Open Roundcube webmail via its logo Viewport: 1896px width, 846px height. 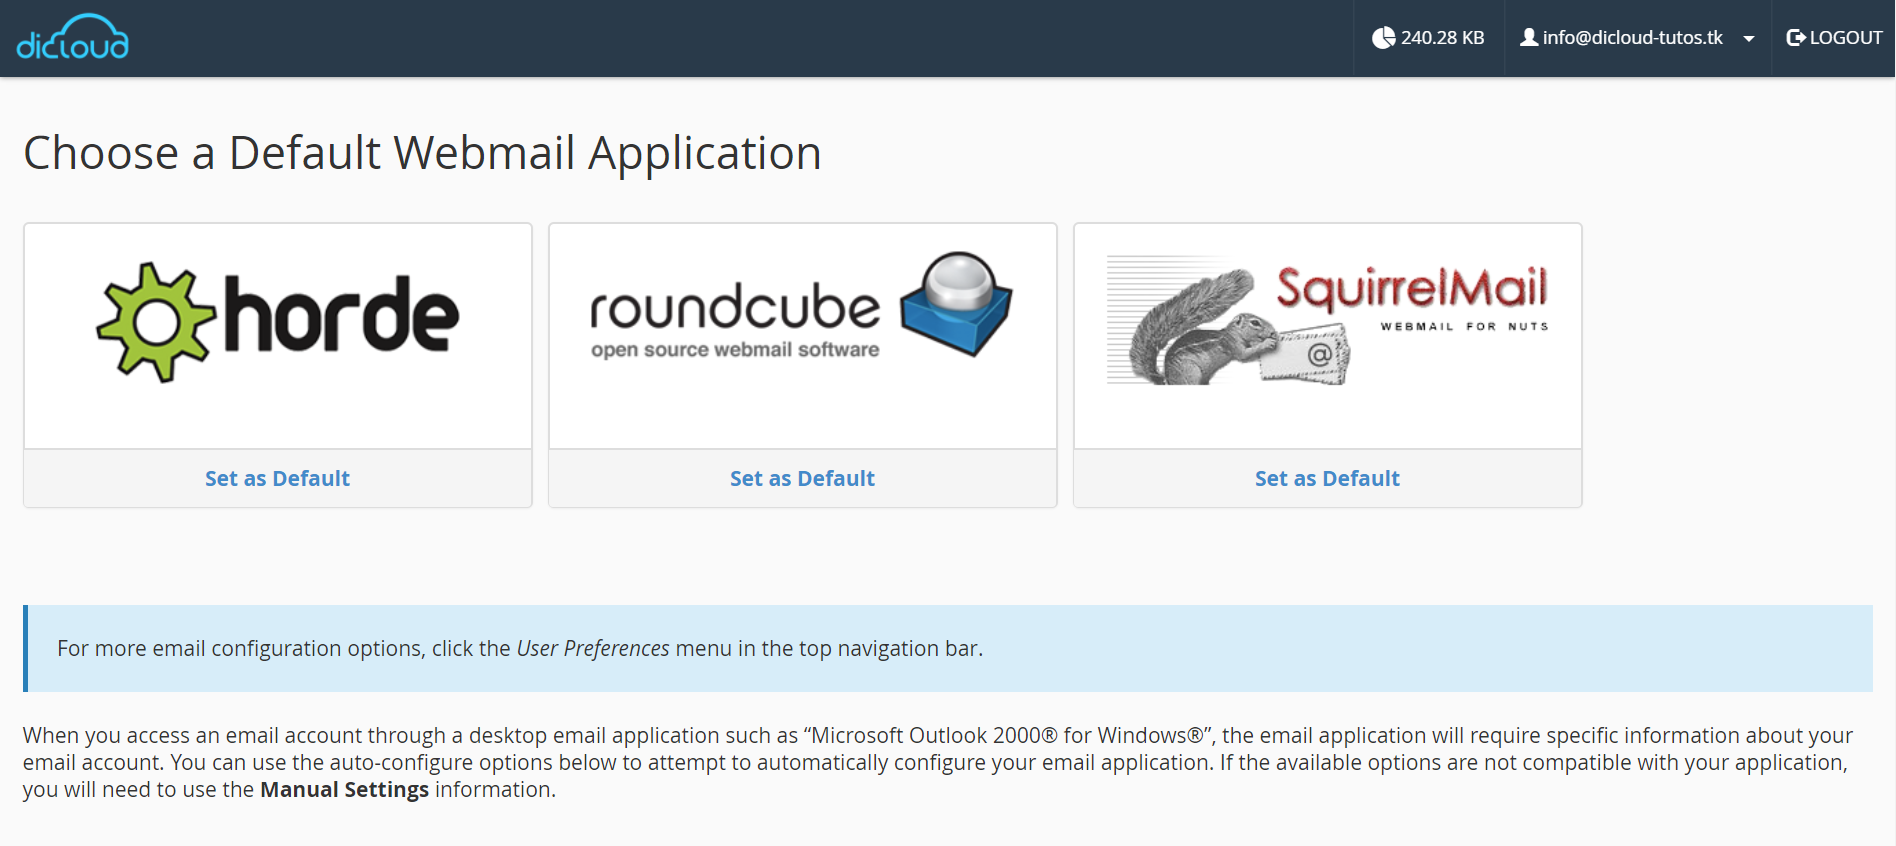click(802, 305)
